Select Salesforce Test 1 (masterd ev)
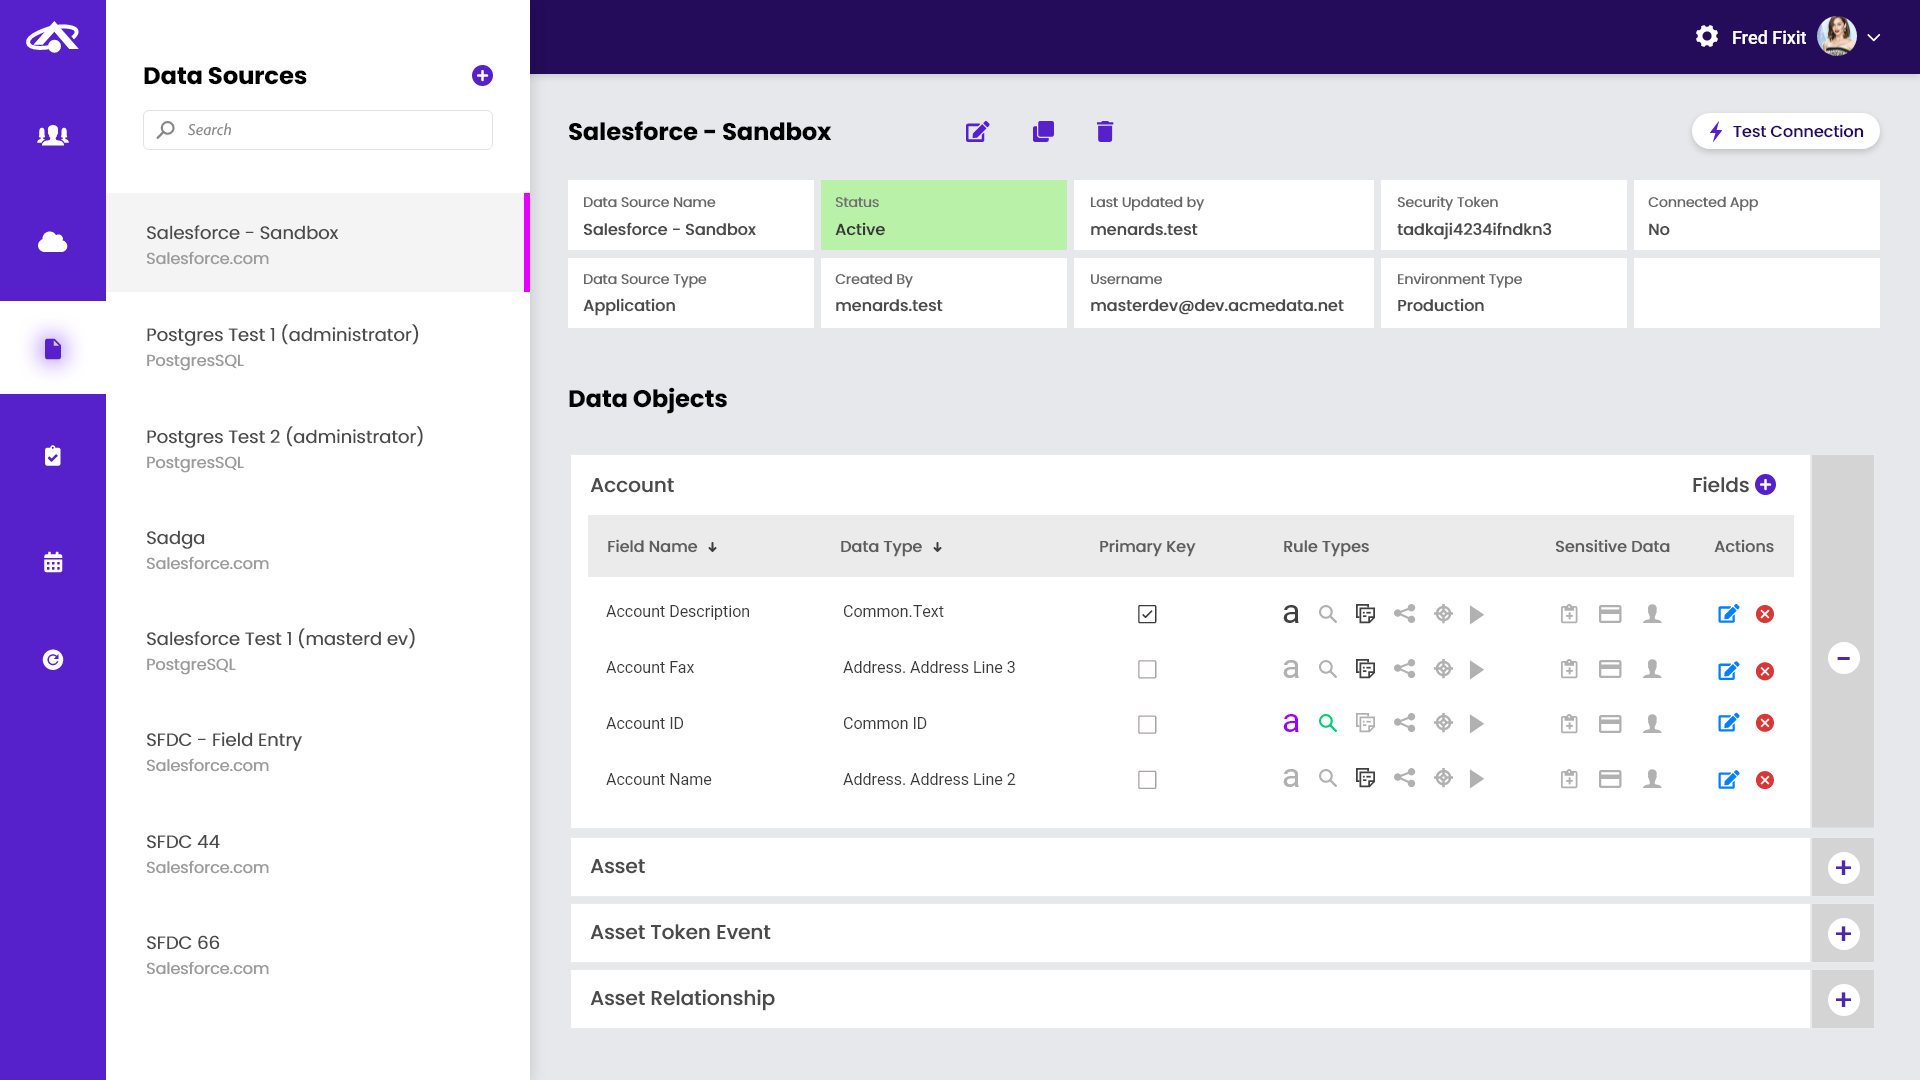This screenshot has width=1920, height=1080. click(317, 650)
